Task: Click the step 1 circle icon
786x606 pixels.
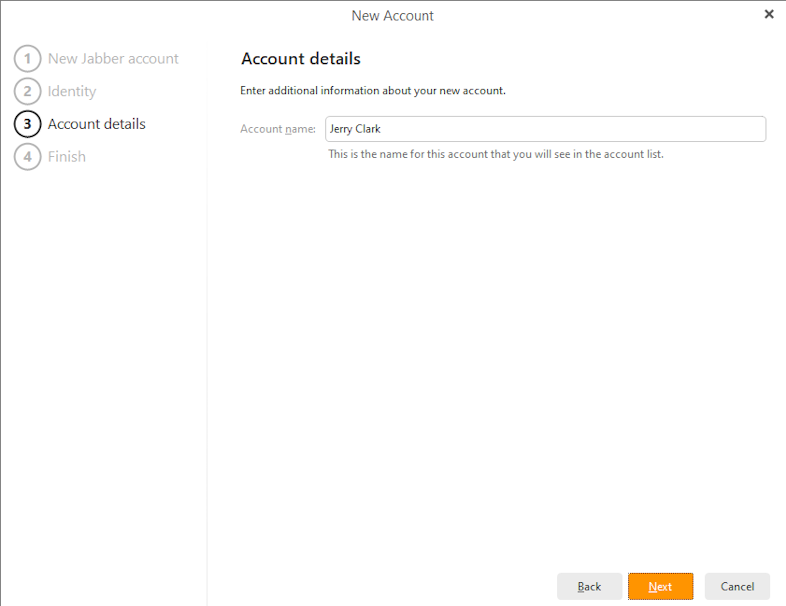Action: tap(27, 59)
